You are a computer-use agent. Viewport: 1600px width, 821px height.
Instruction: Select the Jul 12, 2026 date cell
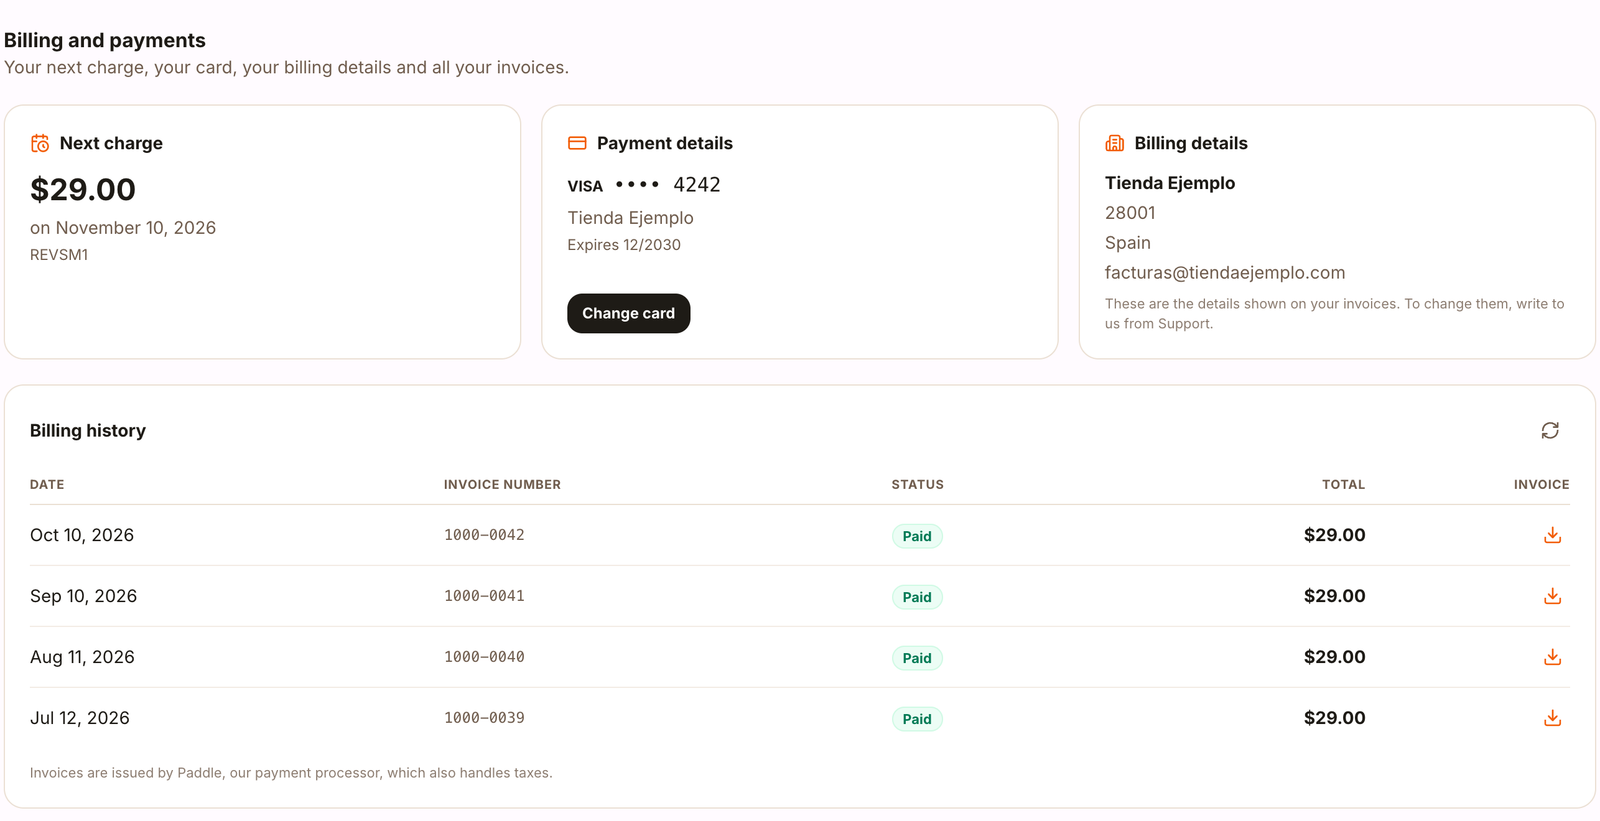80,718
